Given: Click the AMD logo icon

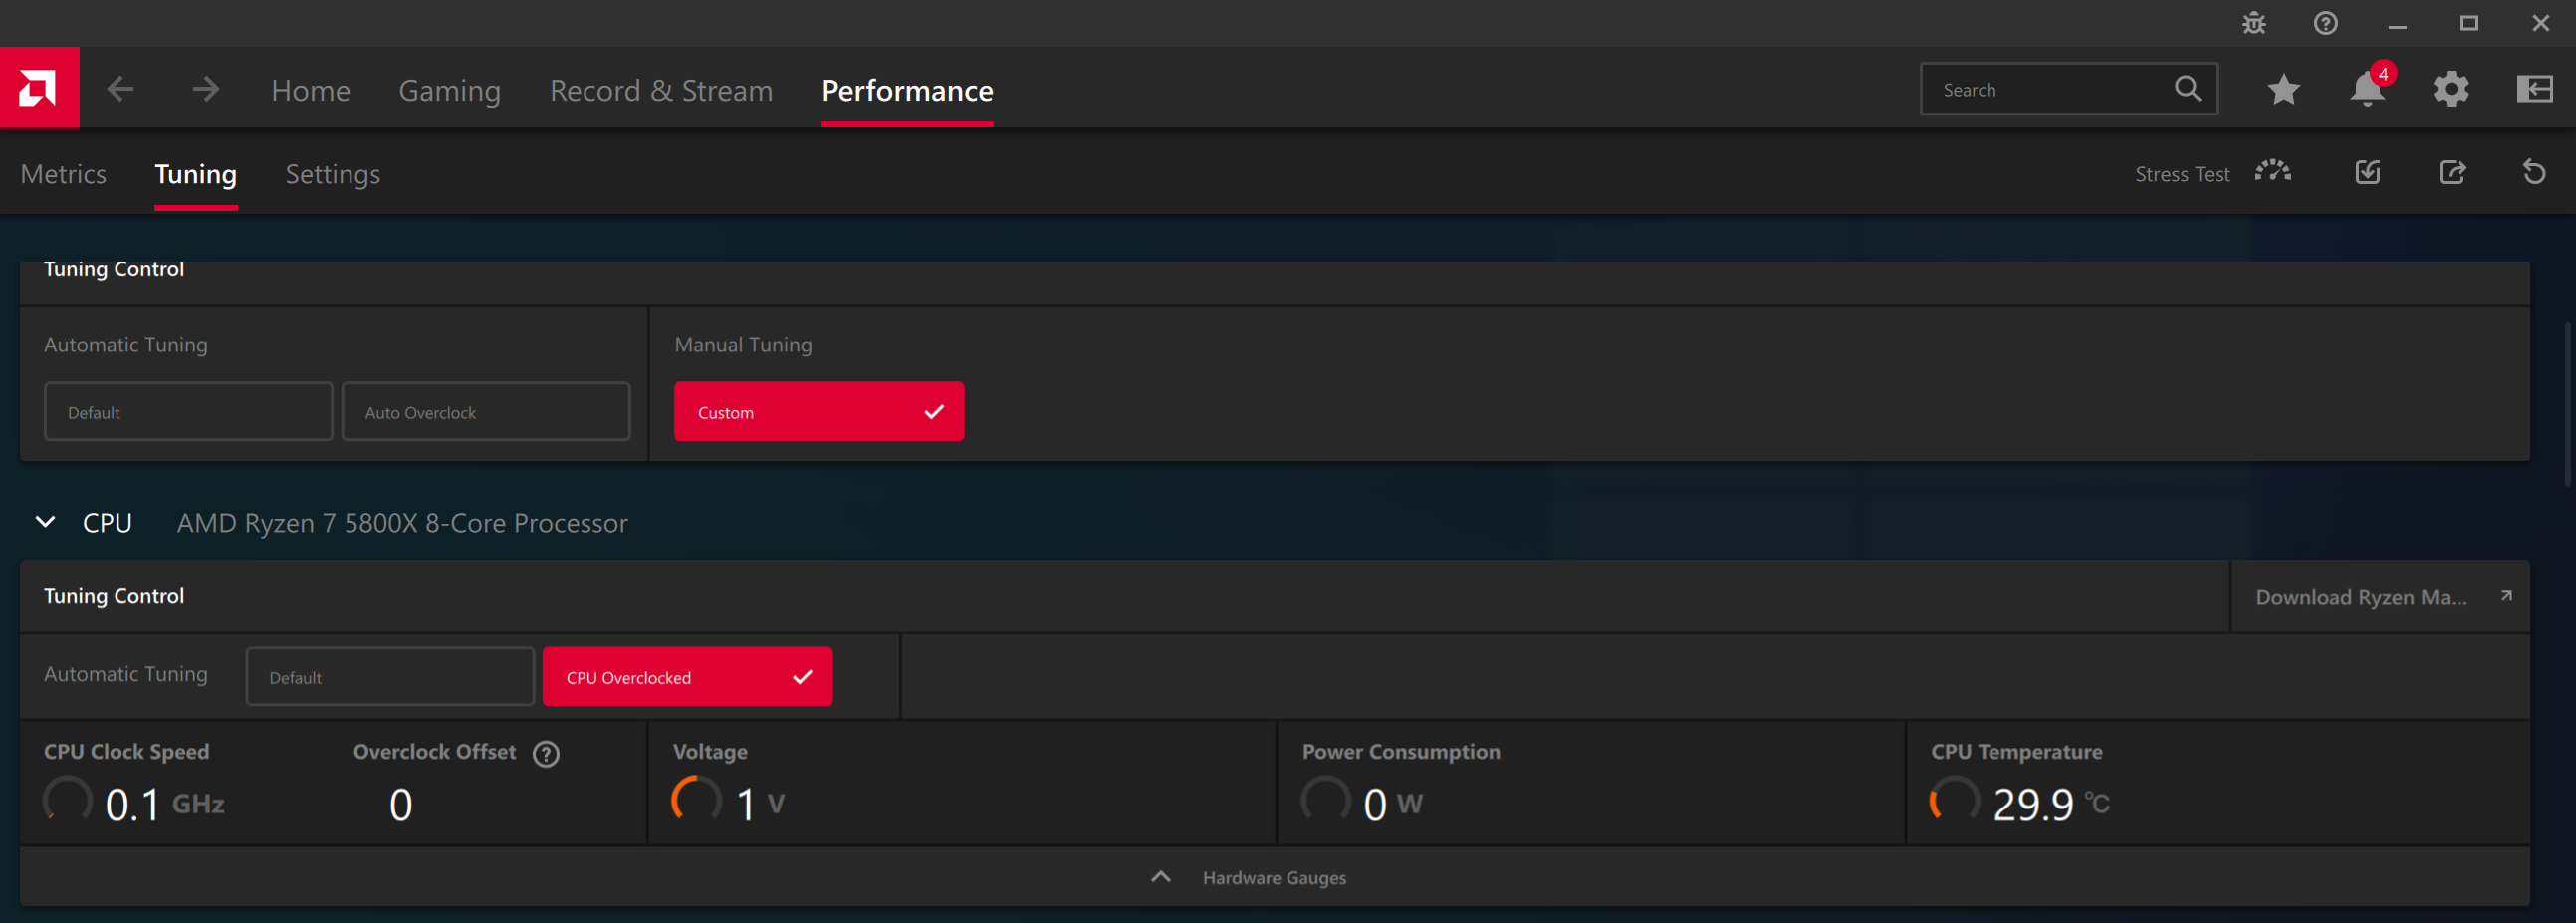Looking at the screenshot, I should pos(39,89).
